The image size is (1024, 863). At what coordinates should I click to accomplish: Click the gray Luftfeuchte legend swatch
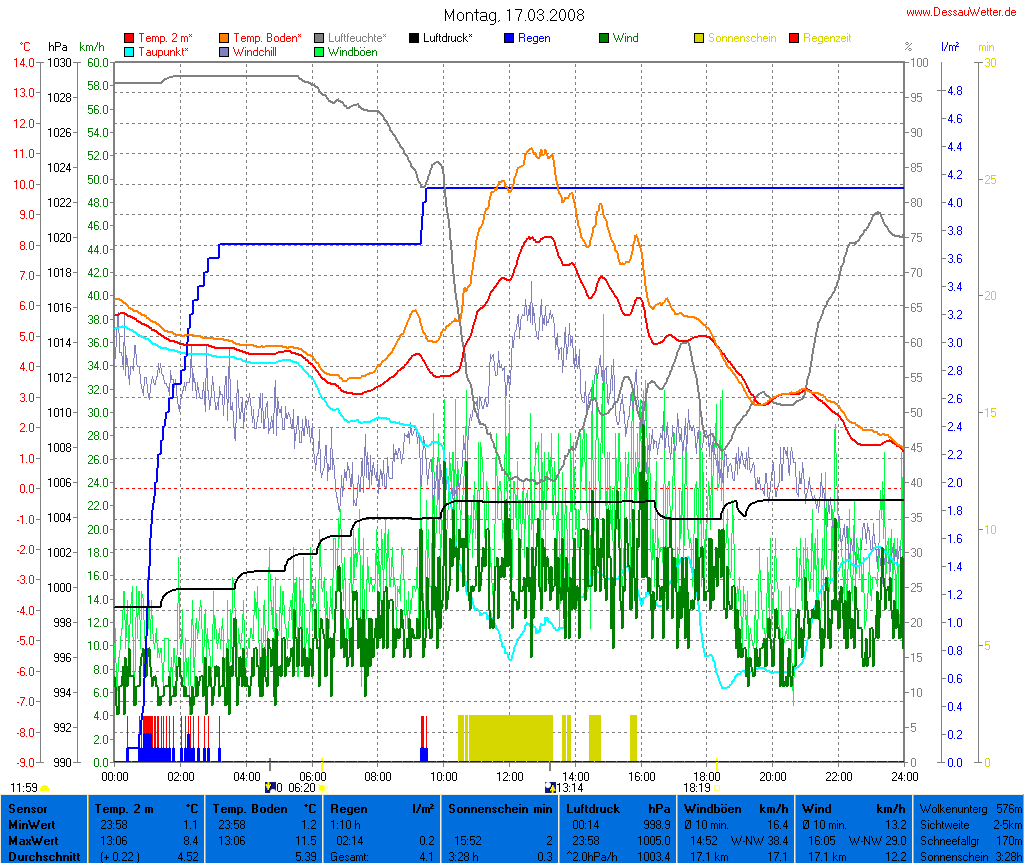coord(319,38)
